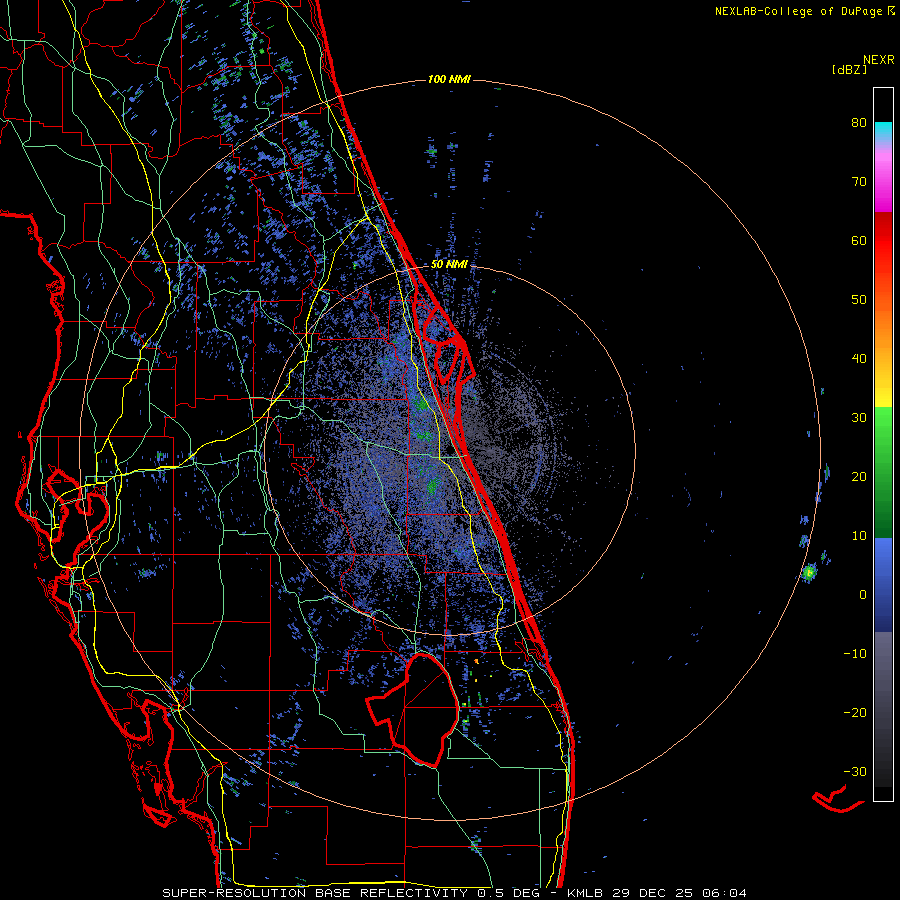Click the -20 value on the dBZ scale
This screenshot has height=900, width=900.
[x=855, y=713]
